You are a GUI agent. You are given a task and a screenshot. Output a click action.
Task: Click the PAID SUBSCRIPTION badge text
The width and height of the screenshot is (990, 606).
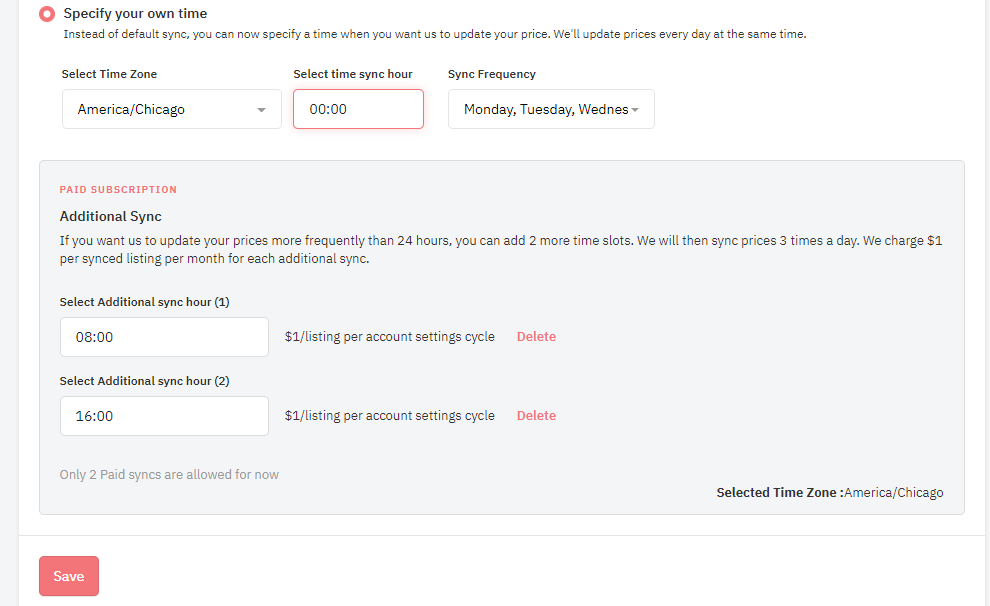[118, 189]
